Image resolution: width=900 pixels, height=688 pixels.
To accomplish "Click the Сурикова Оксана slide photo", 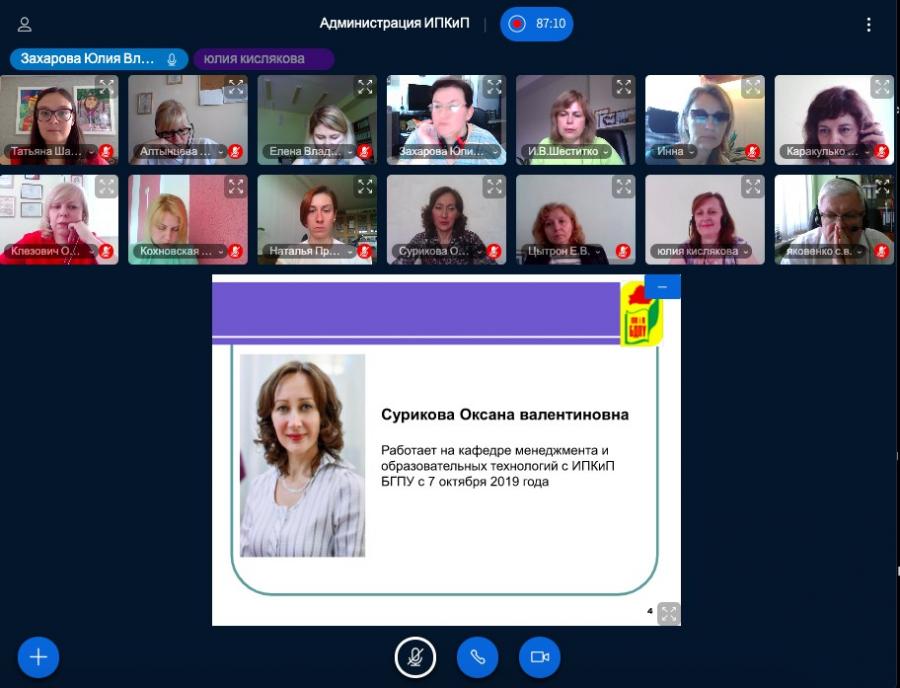I will pyautogui.click(x=302, y=456).
